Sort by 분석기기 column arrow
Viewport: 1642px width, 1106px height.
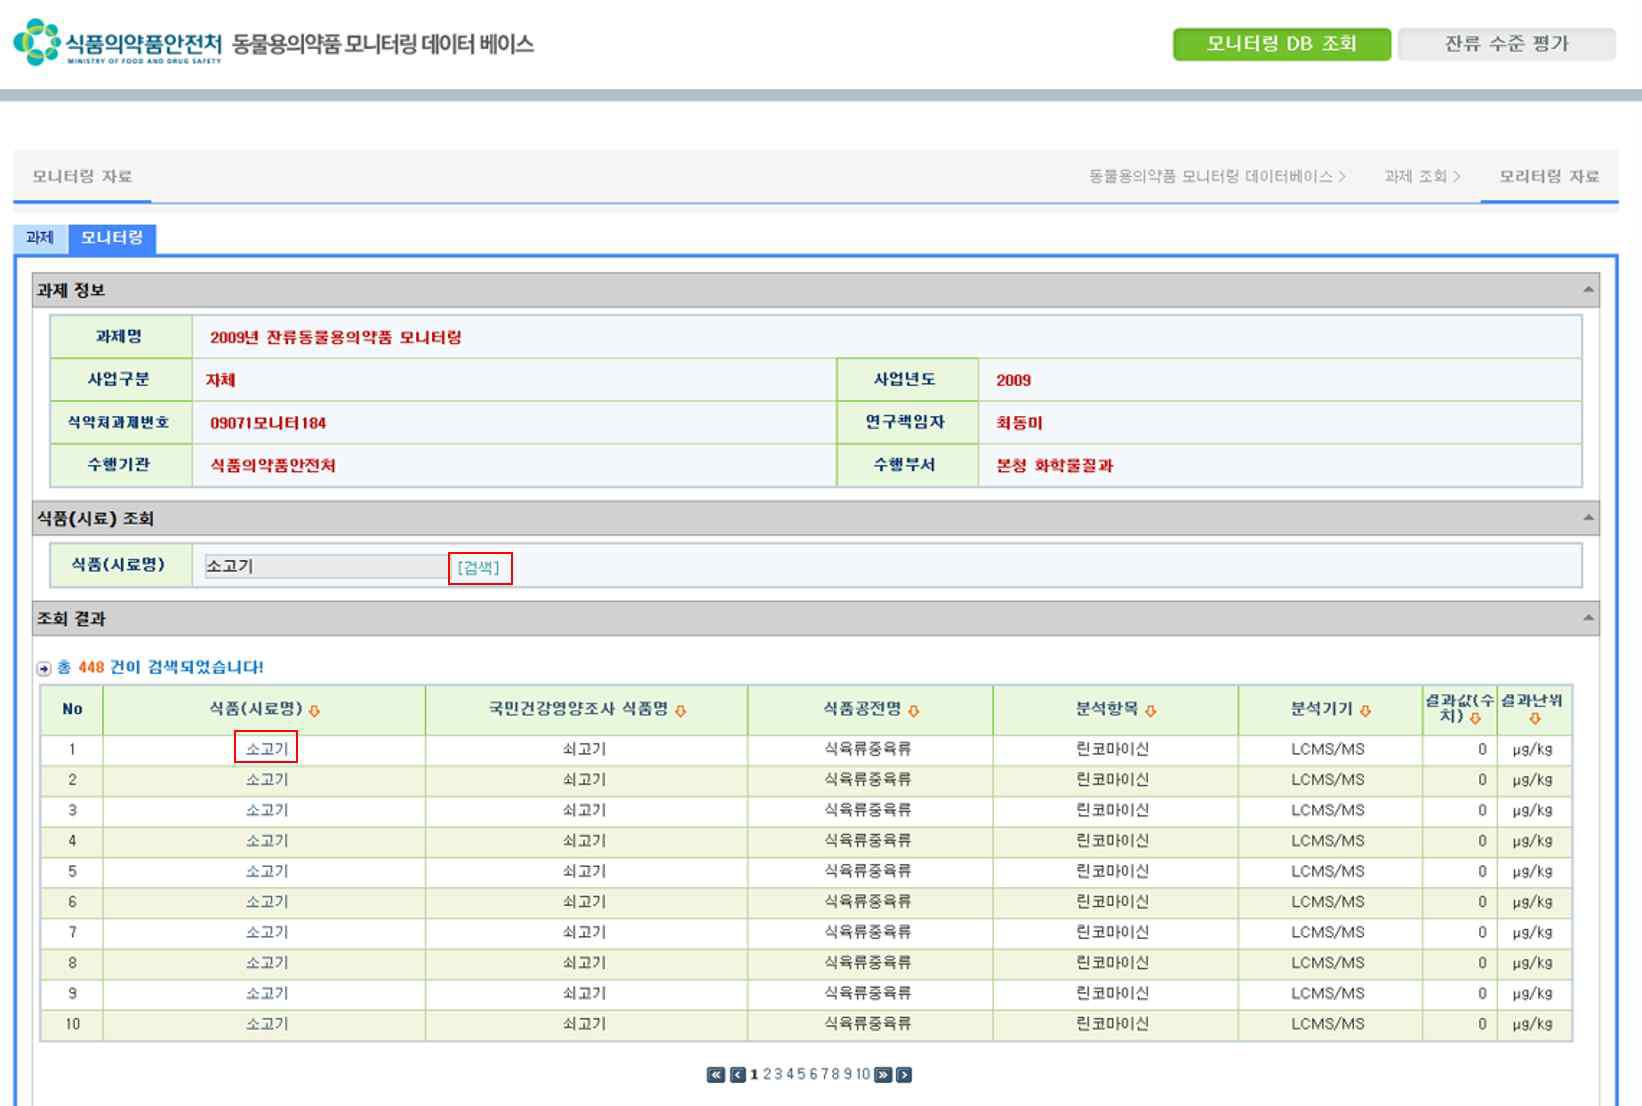click(1366, 711)
